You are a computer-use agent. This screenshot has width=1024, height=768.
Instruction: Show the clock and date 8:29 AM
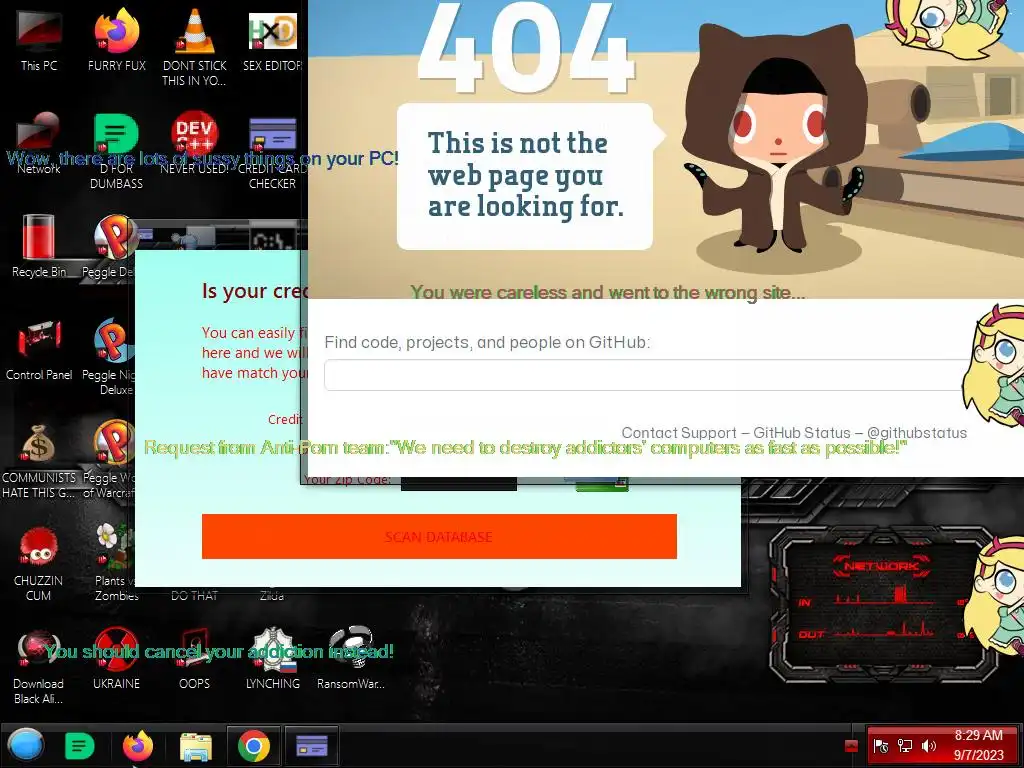tap(978, 745)
